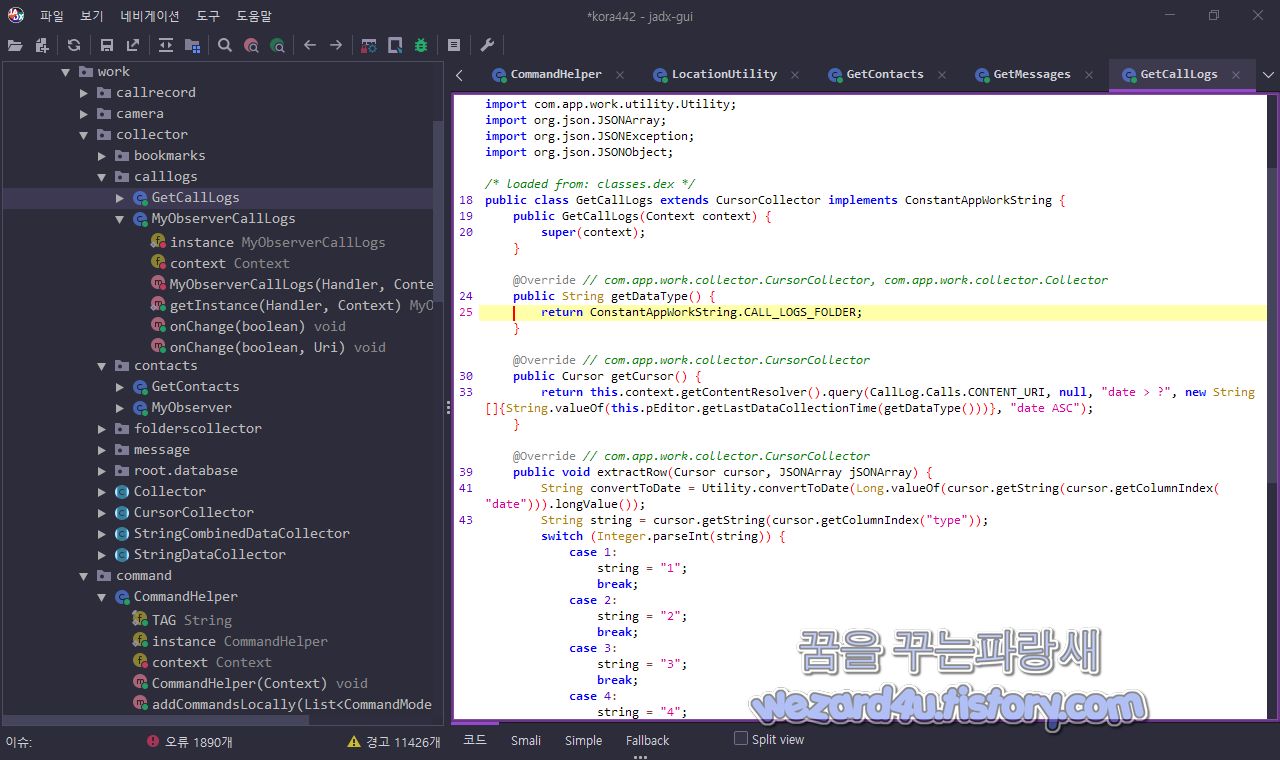The image size is (1280, 760).
Task: Open the log viewer toolbar icon
Action: pyautogui.click(x=454, y=45)
